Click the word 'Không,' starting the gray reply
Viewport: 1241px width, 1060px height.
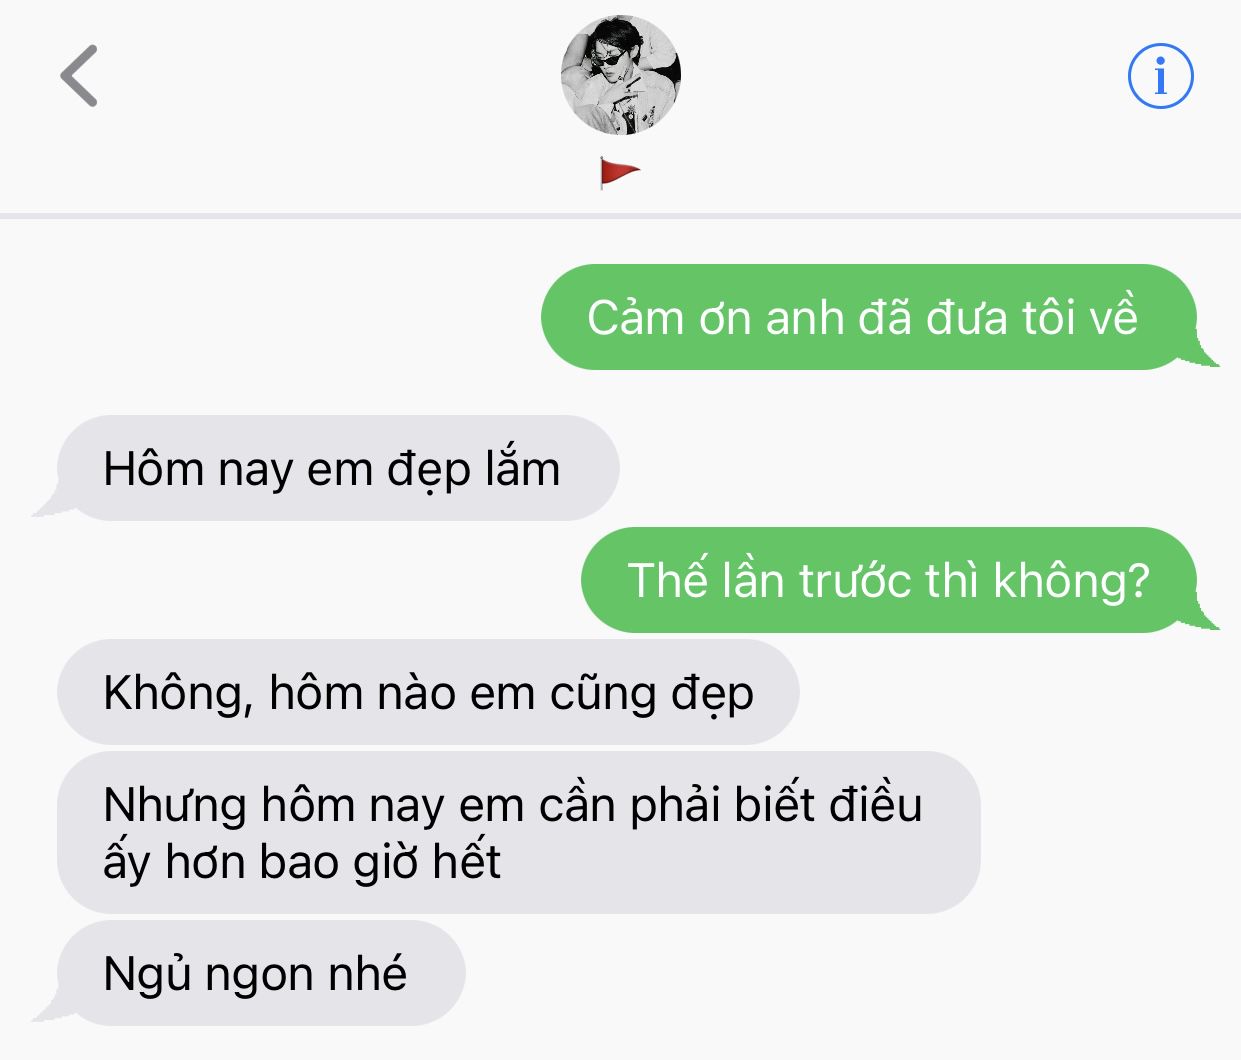178,694
